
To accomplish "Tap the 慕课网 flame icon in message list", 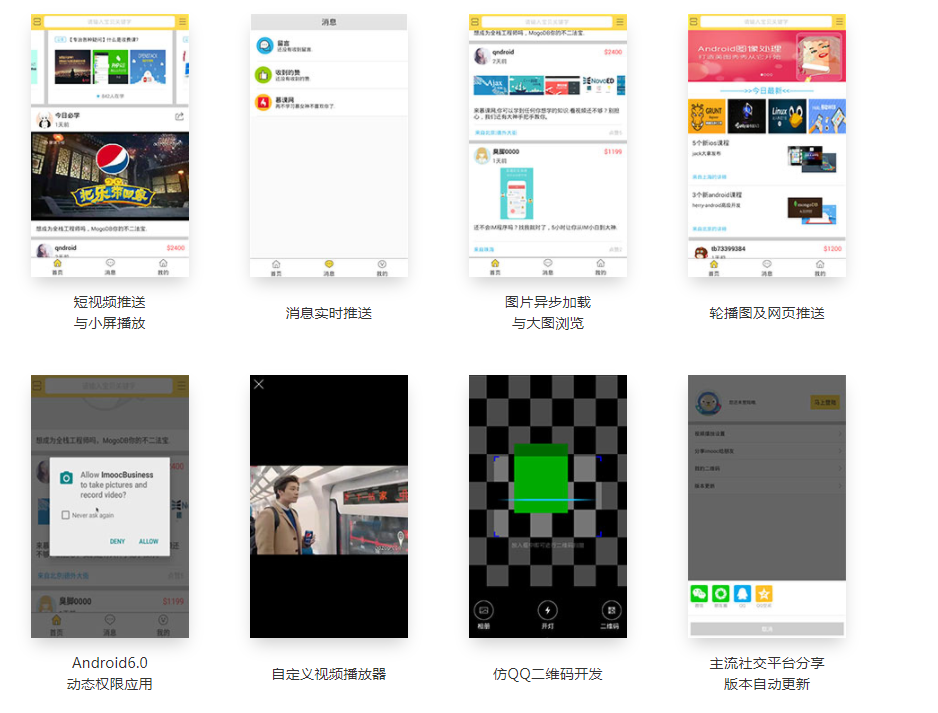I will [x=264, y=102].
